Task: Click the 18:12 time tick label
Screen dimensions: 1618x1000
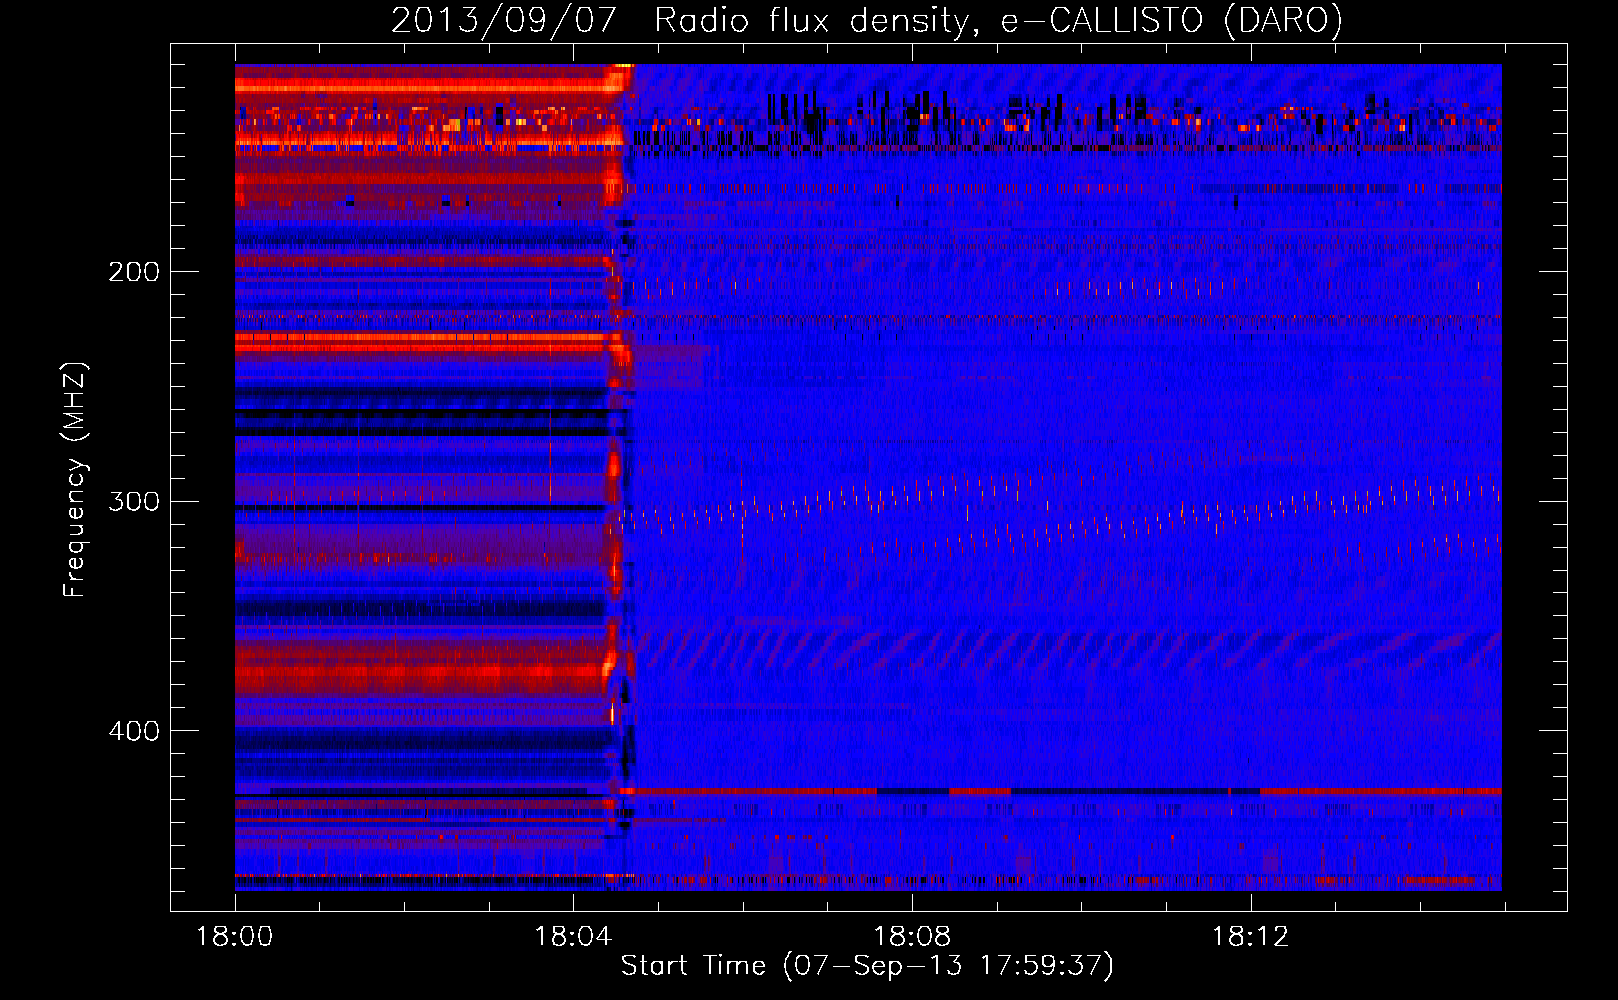Action: pos(1251,936)
